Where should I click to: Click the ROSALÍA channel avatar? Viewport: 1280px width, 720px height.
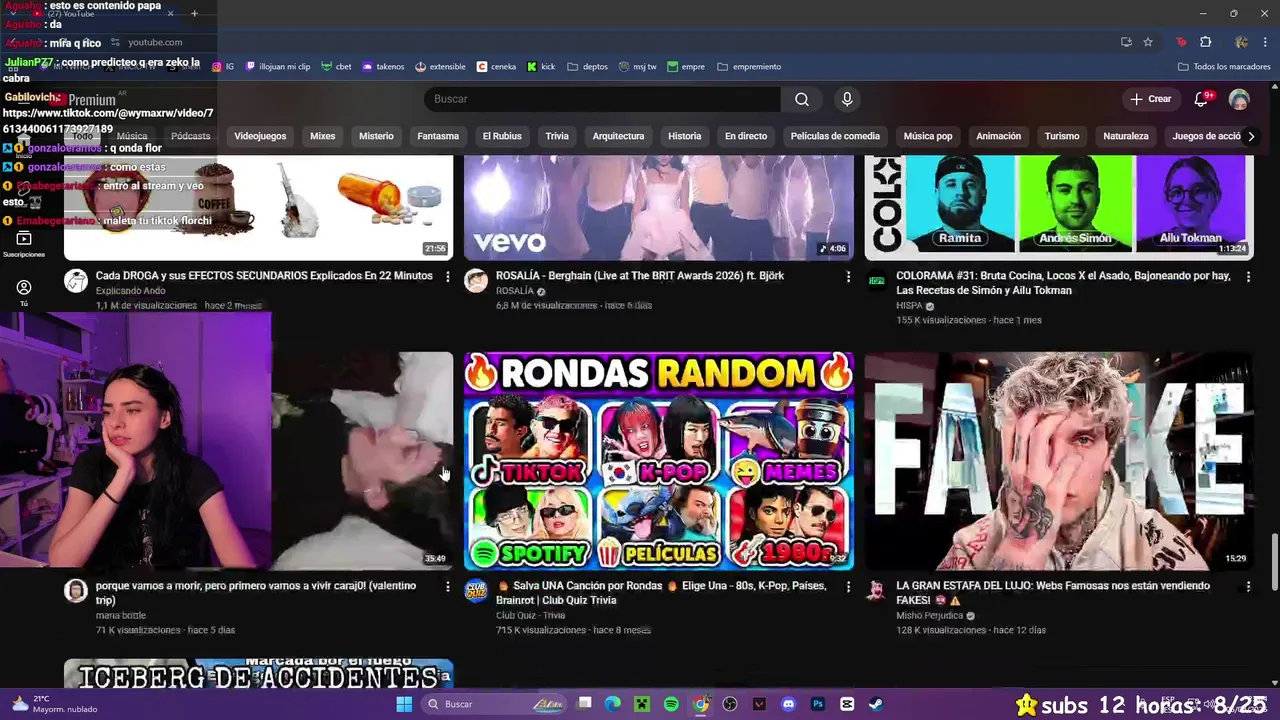[x=476, y=281]
